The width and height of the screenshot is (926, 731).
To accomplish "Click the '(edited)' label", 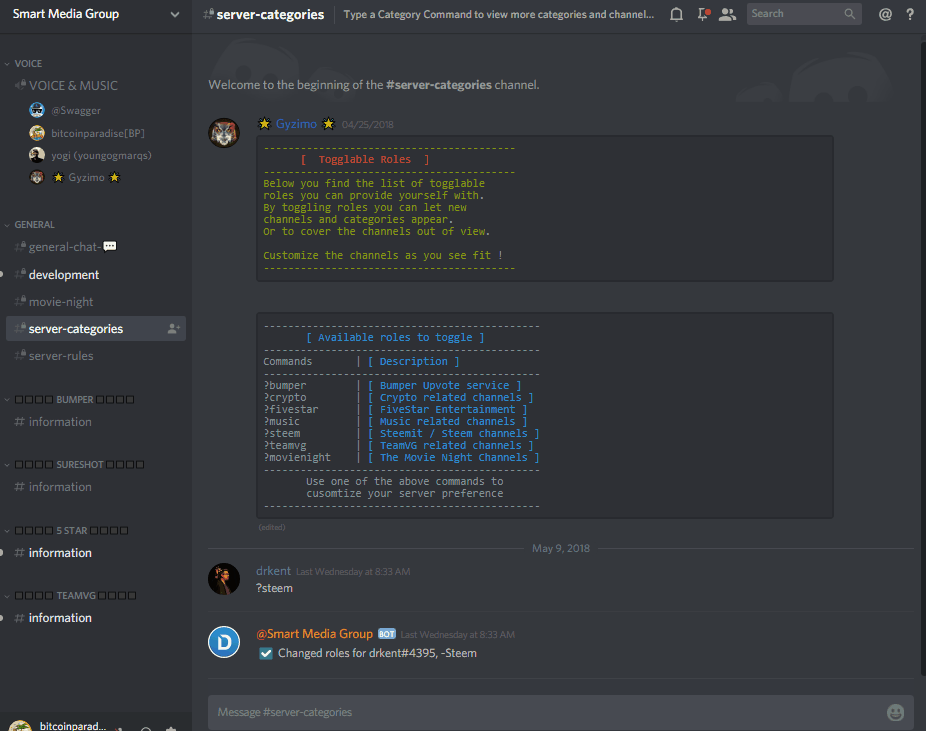I will tap(272, 527).
